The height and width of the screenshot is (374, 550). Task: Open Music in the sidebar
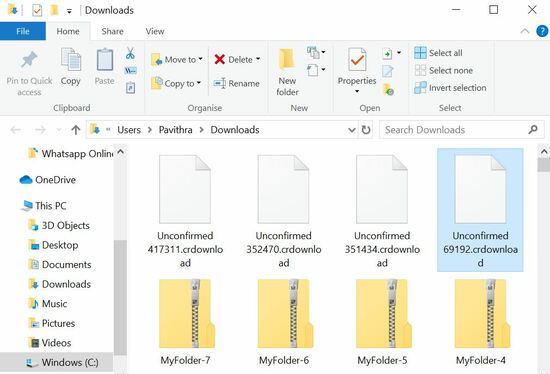[x=48, y=304]
